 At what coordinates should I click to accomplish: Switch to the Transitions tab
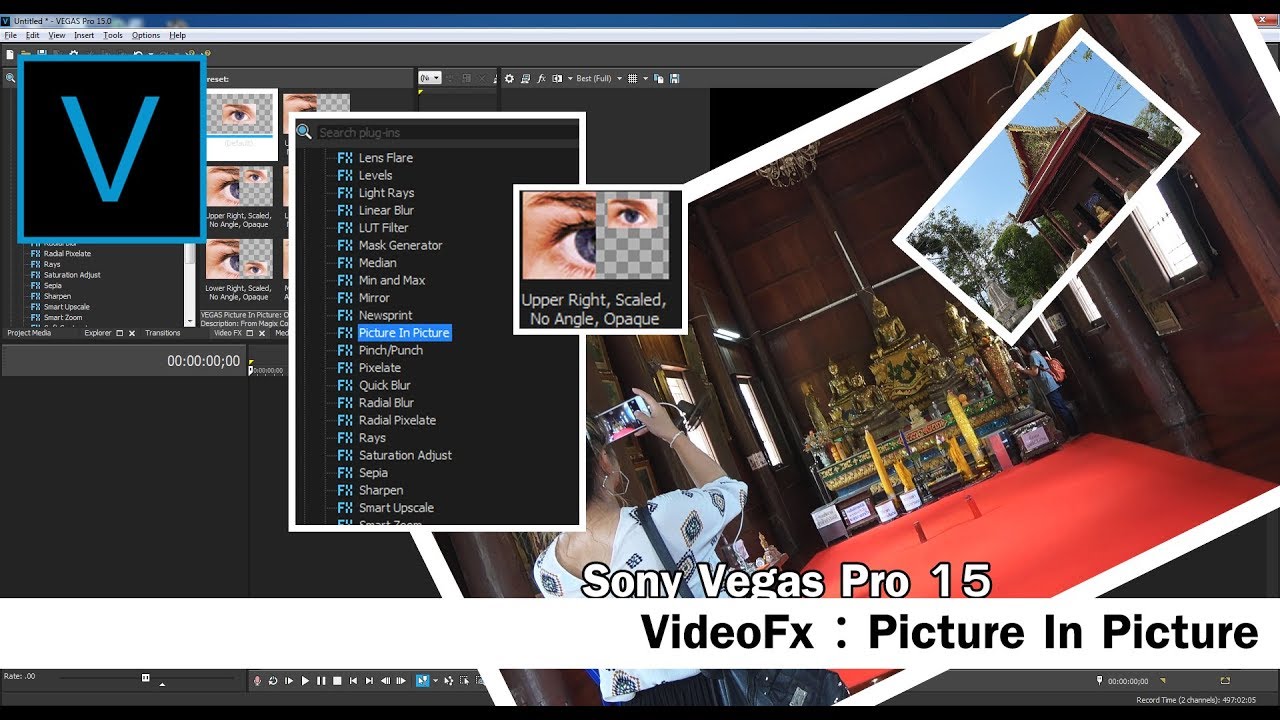tap(163, 333)
